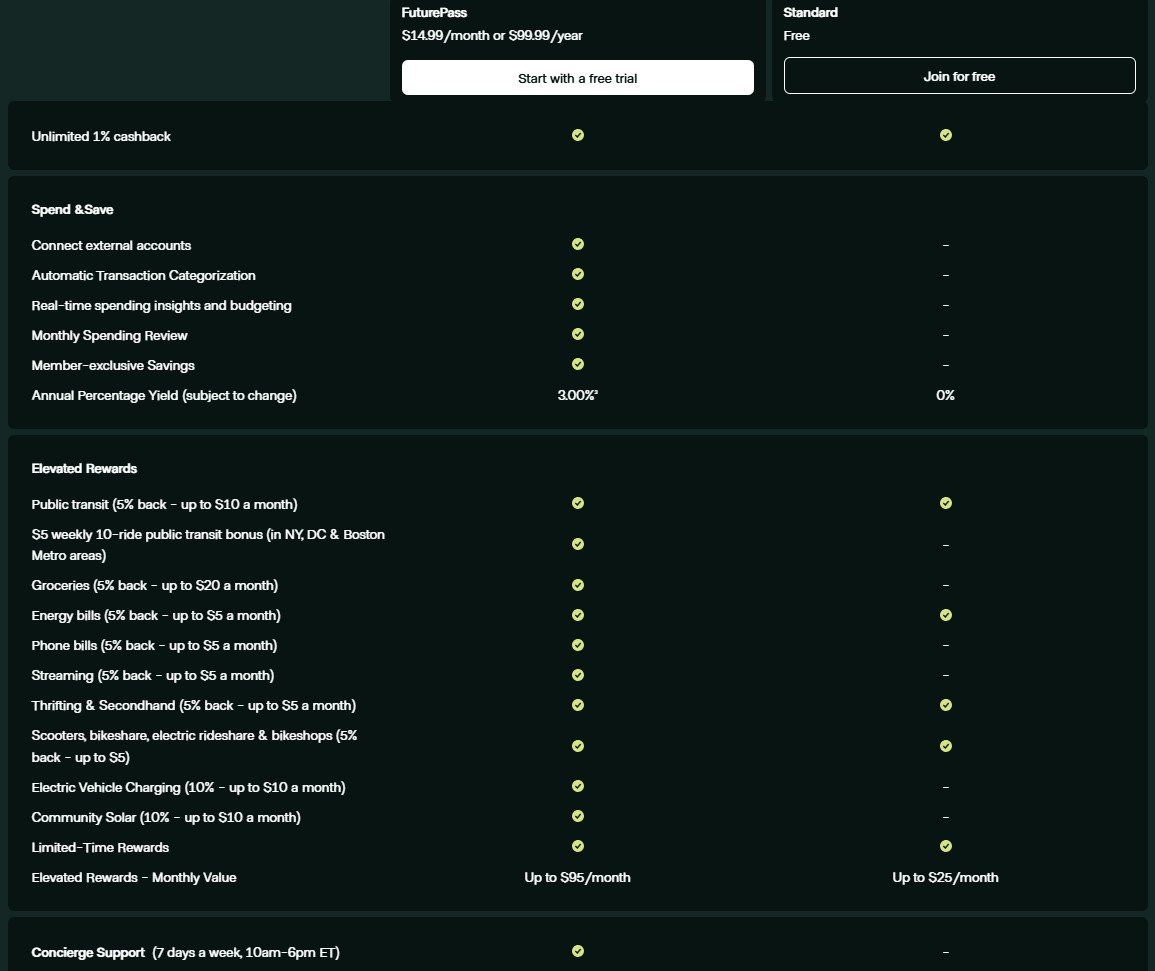Click the 'Member-exclusive Savings' label
Viewport: 1155px width, 971px height.
pyautogui.click(x=113, y=365)
